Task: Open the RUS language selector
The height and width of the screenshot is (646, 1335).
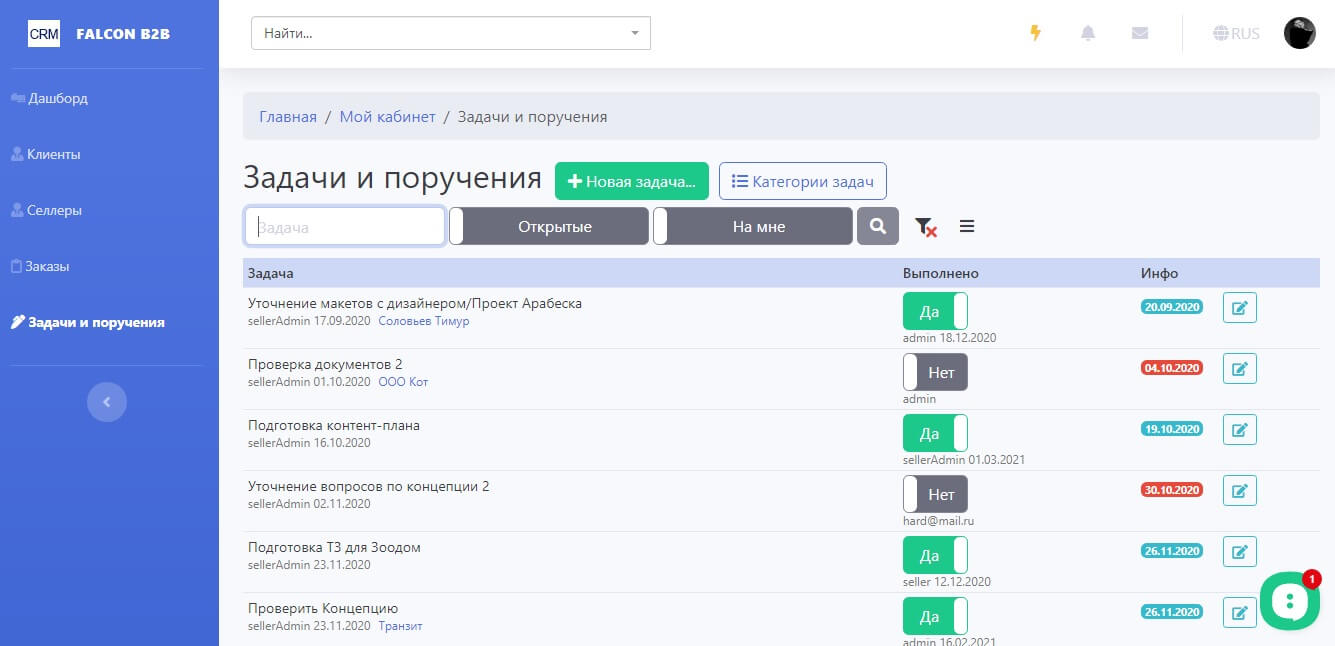Action: coord(1236,33)
